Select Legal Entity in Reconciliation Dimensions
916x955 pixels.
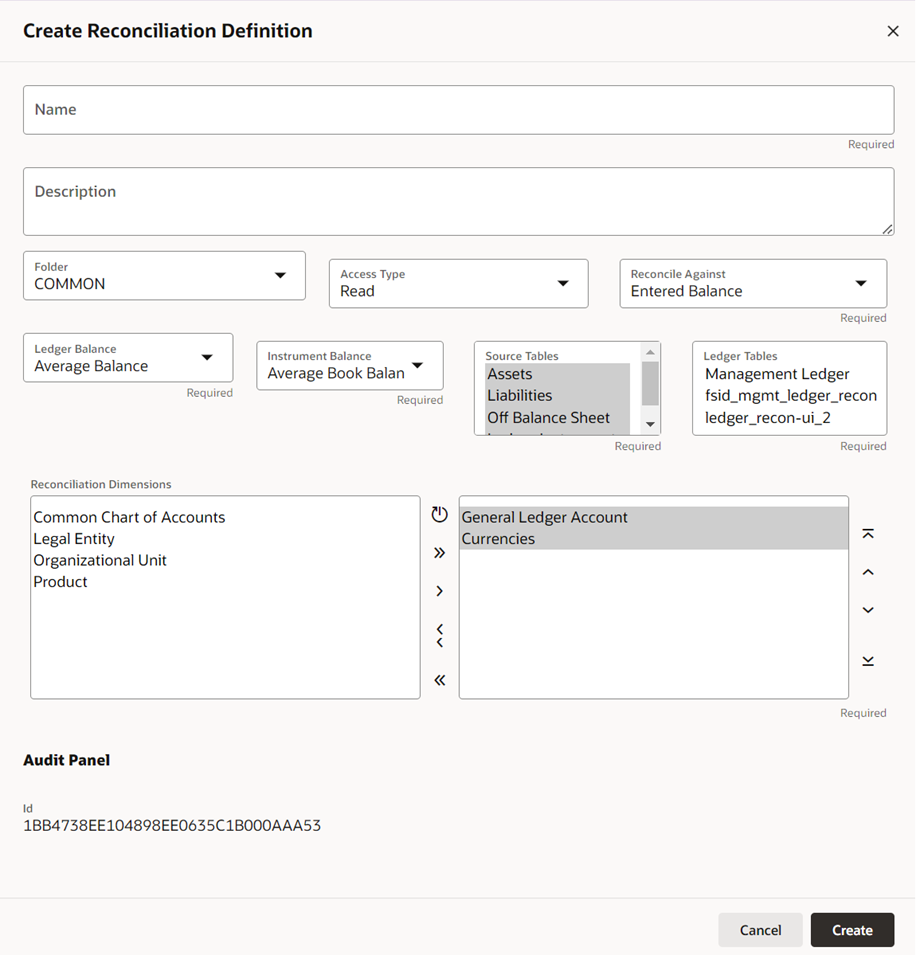point(74,538)
